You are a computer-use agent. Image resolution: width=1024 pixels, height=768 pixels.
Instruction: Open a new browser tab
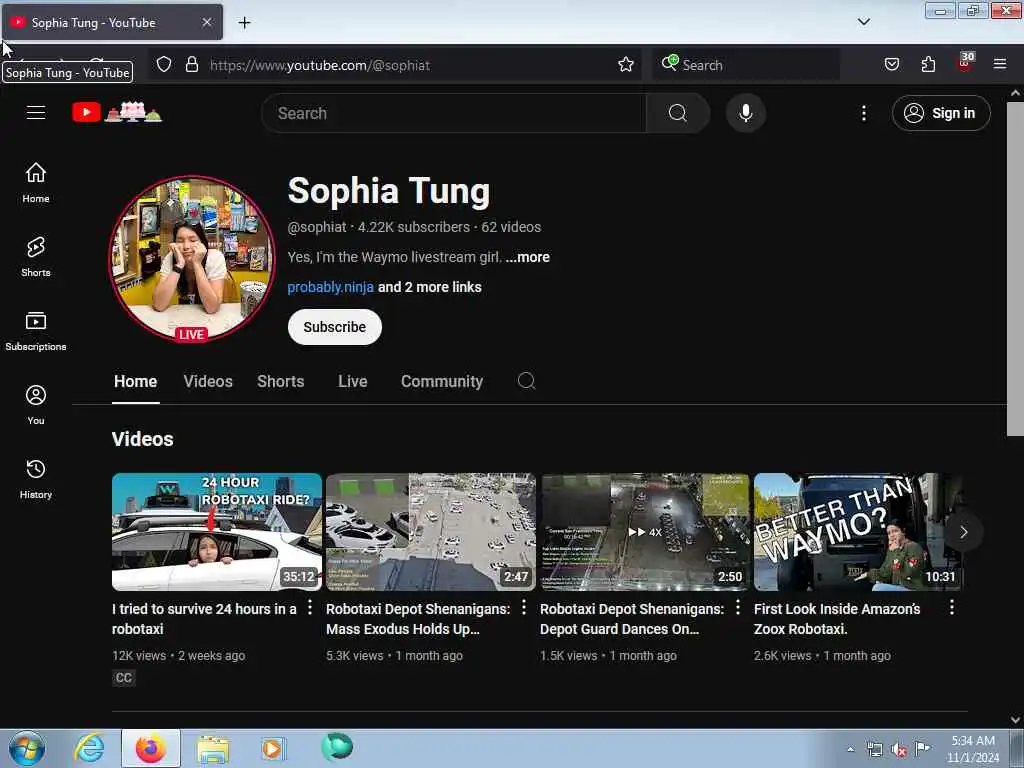tap(244, 22)
